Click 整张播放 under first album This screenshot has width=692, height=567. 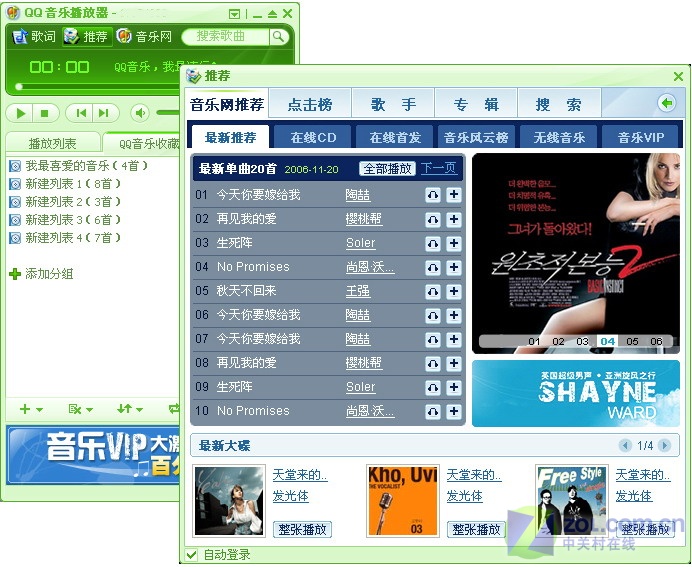(302, 529)
